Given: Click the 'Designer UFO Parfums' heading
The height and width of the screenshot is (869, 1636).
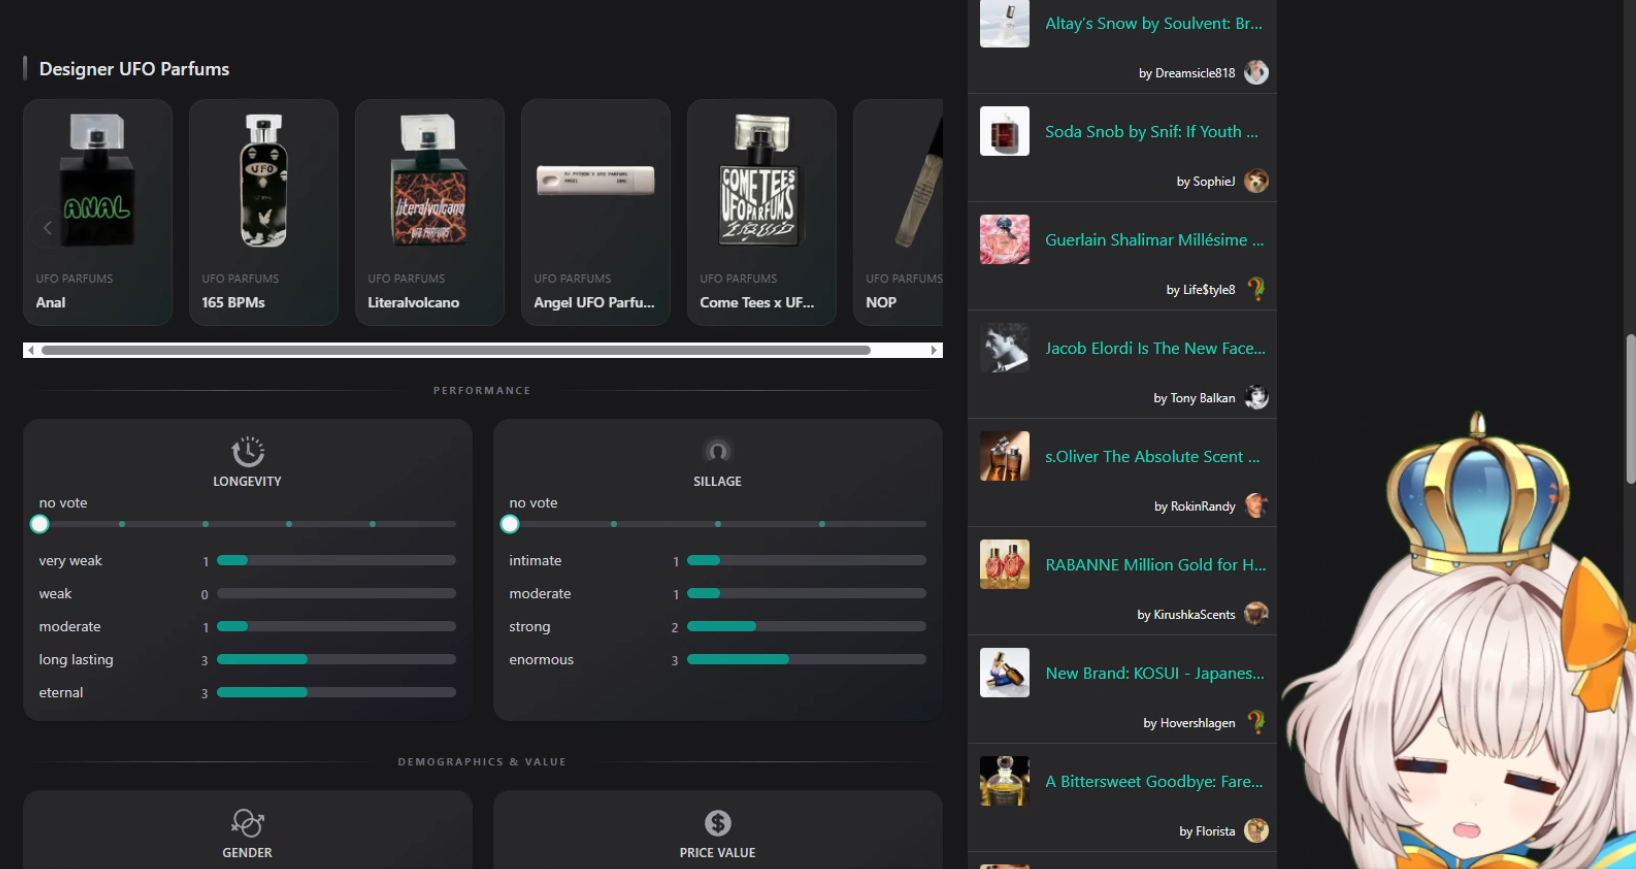Looking at the screenshot, I should (x=134, y=69).
